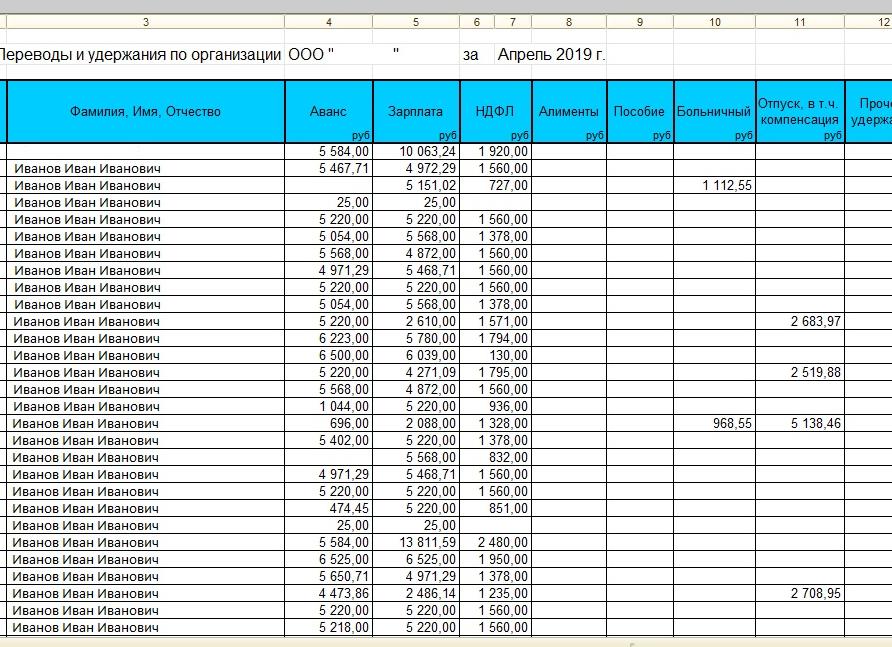Select the salary cell 5 151,02

coord(416,186)
